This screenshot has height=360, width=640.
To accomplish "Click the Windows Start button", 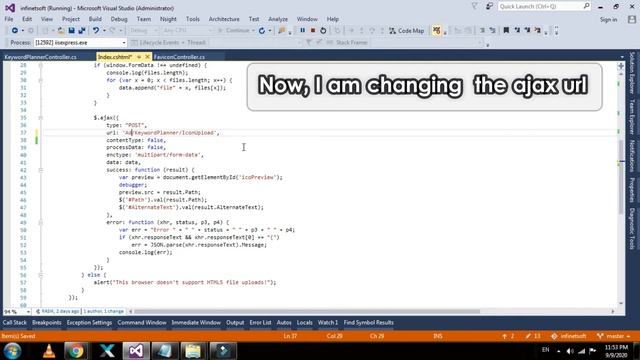I will [13, 351].
